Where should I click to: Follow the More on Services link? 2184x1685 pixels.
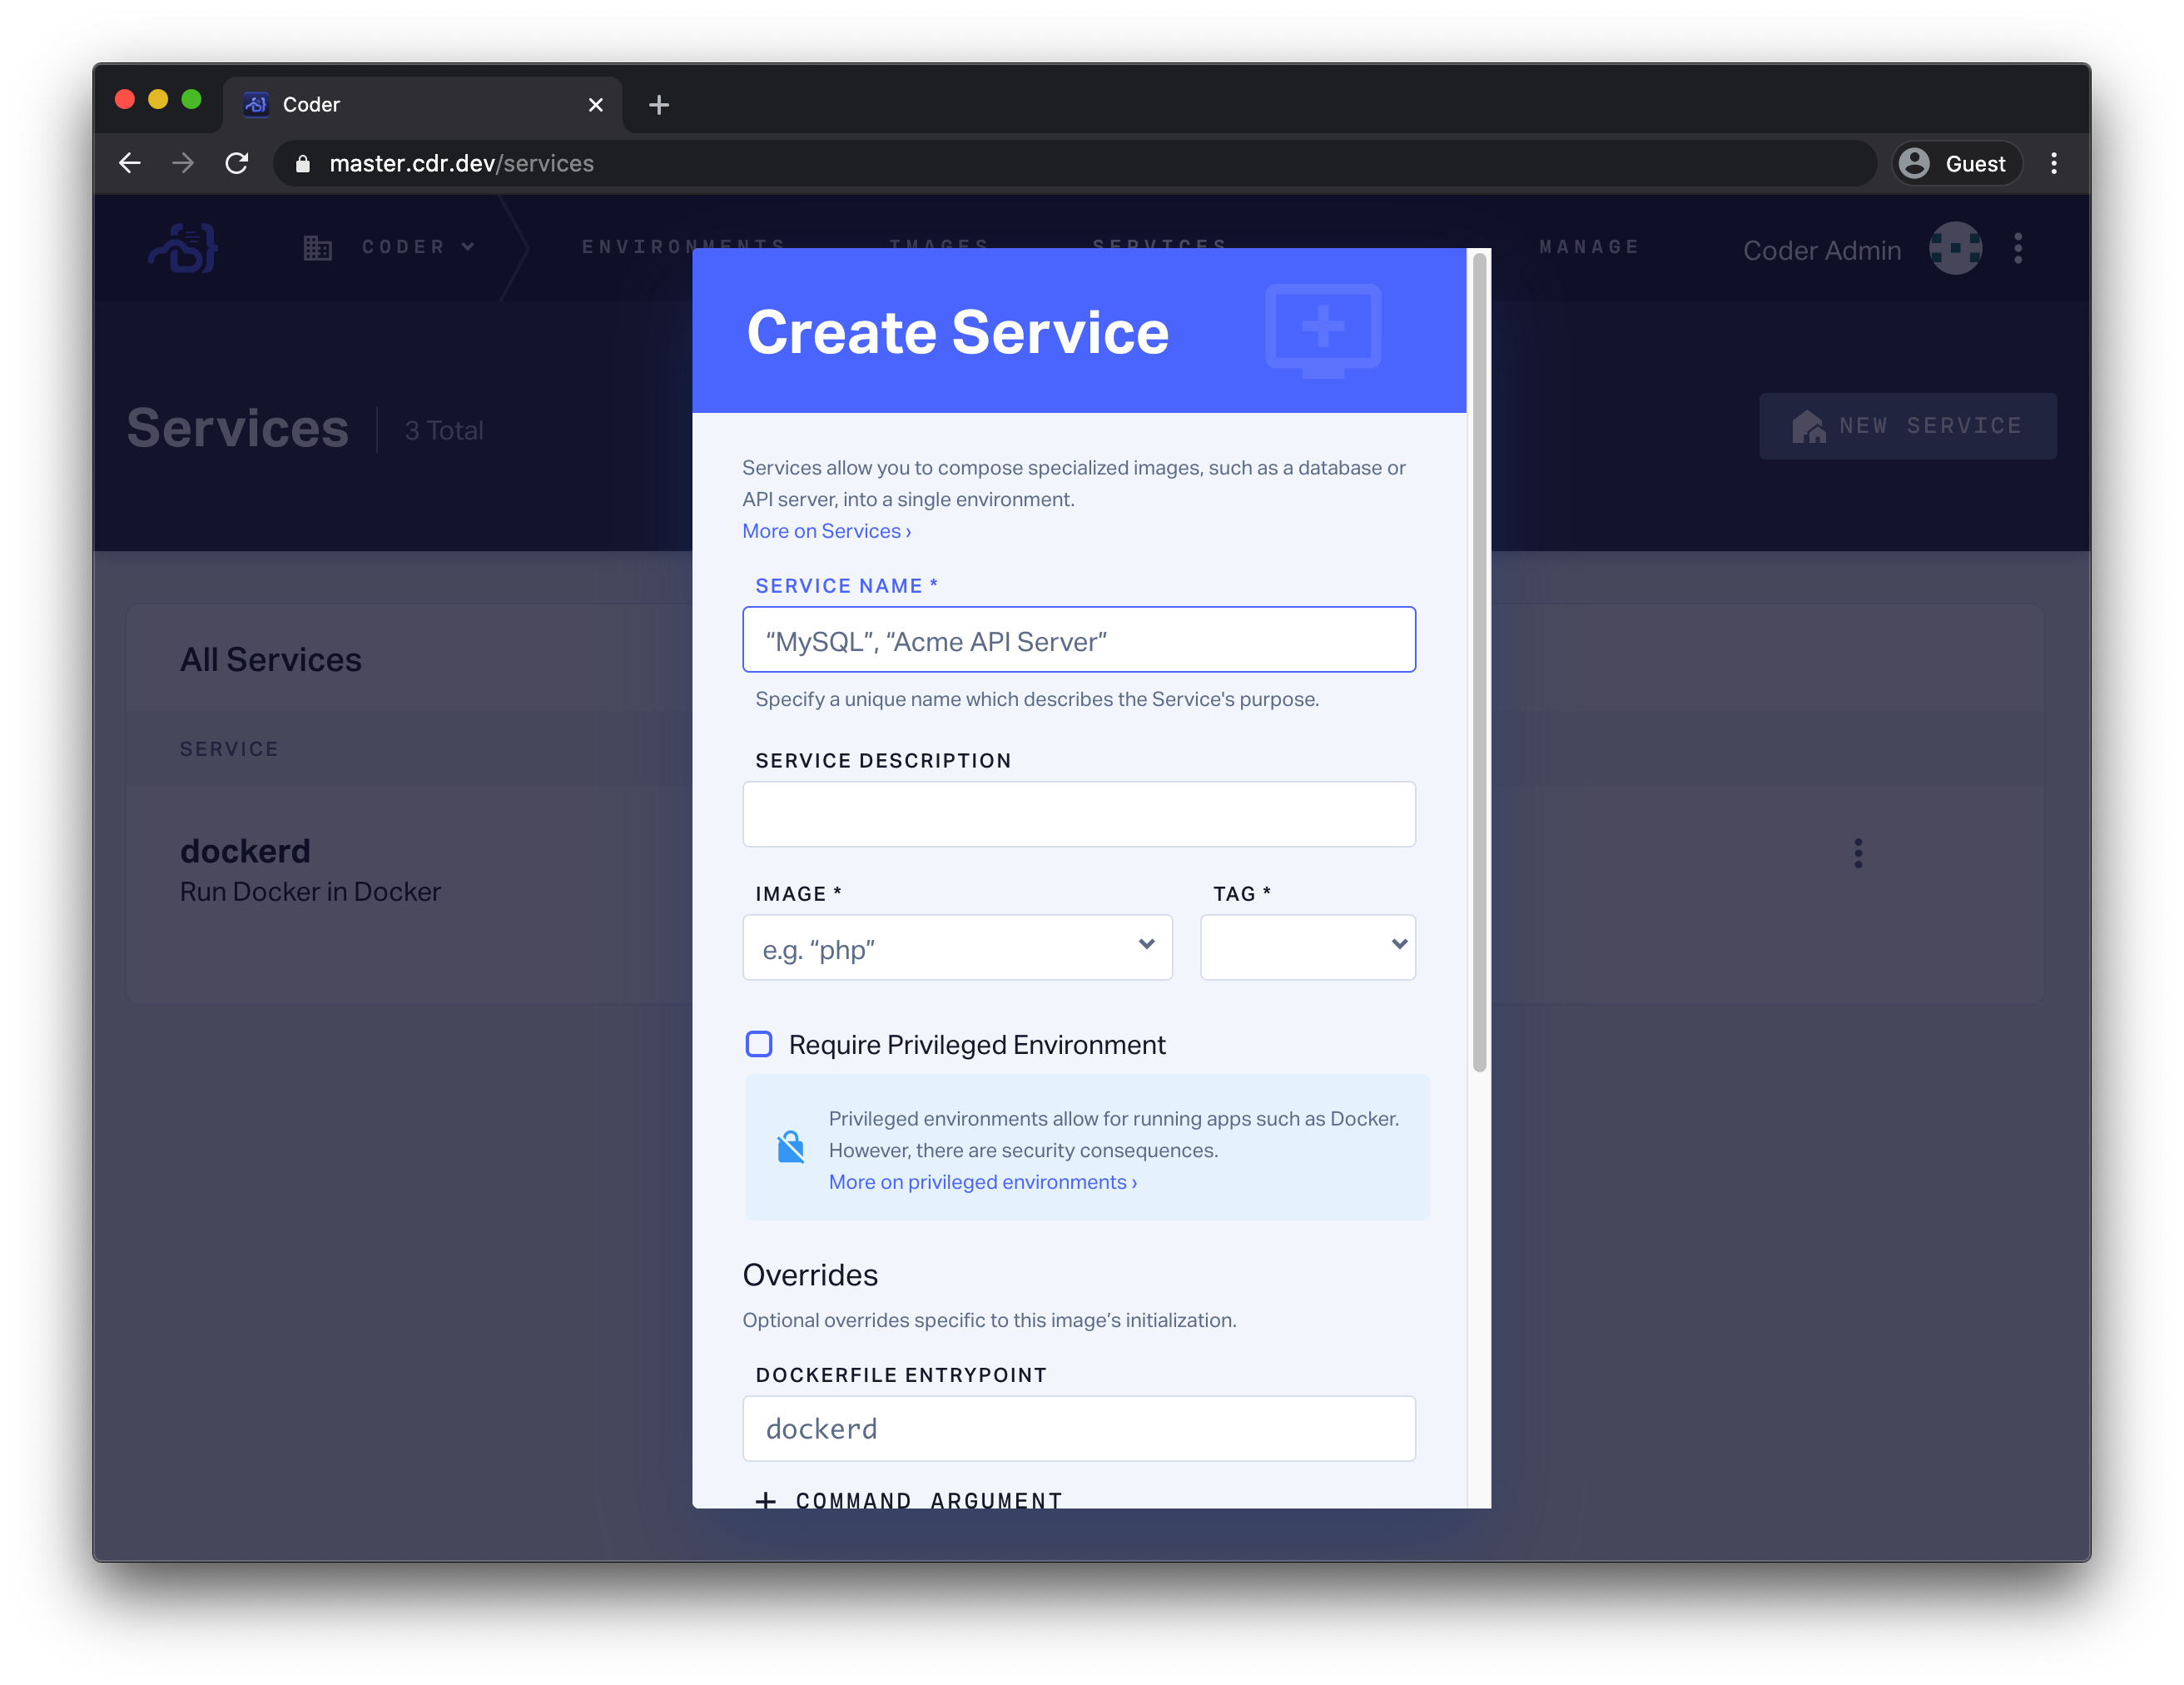826,531
